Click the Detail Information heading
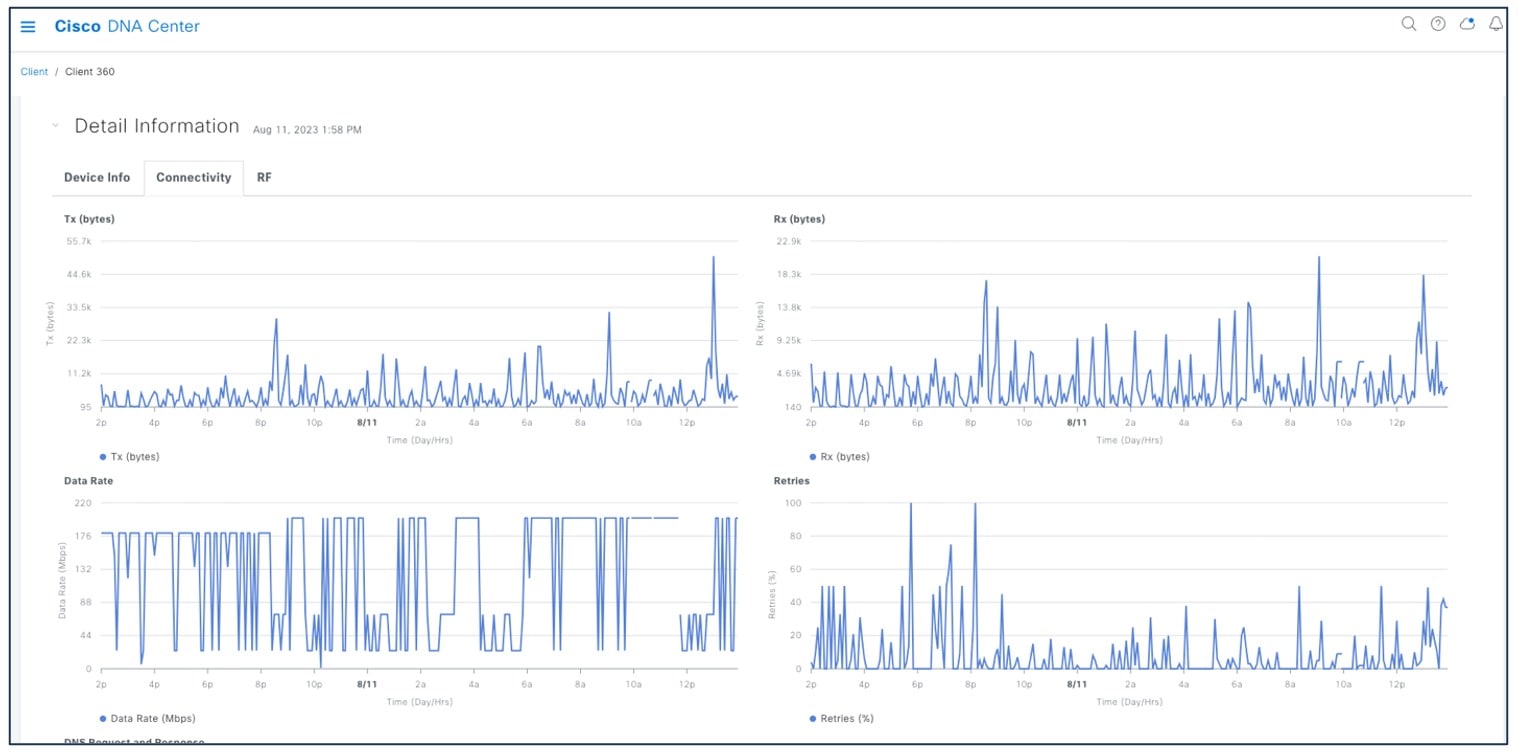The width and height of the screenshot is (1518, 754). pos(157,126)
